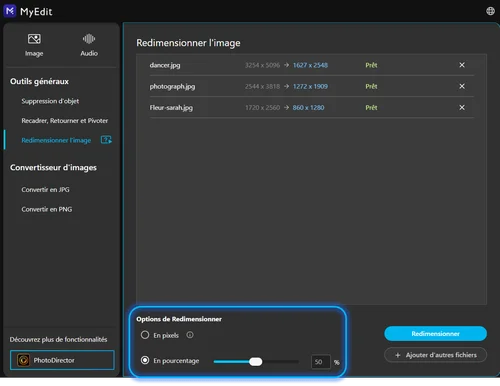
Task: Click new size 1272 x 1909
Action: coord(310,87)
